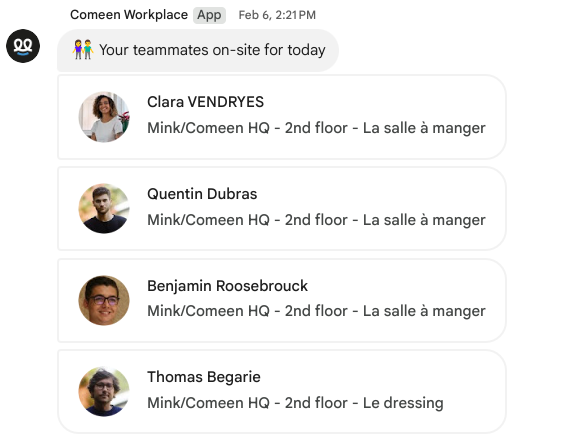
Task: Open the Clara VENDRYES teammate card
Action: (x=282, y=117)
